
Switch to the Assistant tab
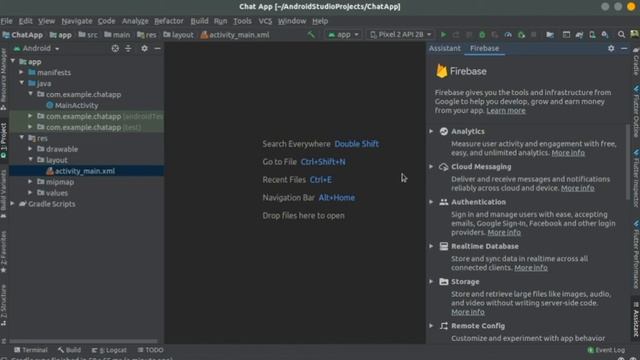[444, 48]
